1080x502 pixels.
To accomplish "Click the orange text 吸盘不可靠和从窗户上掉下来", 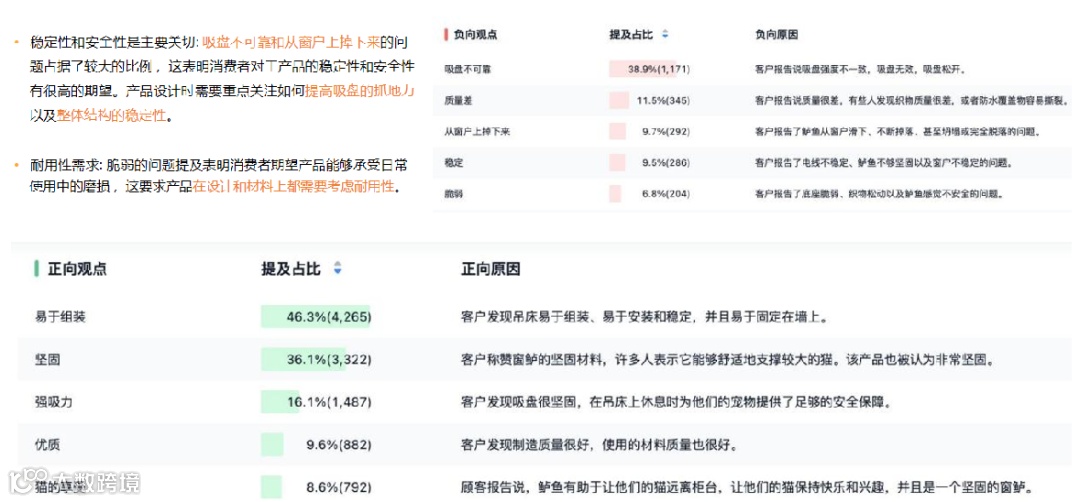I will click(291, 43).
